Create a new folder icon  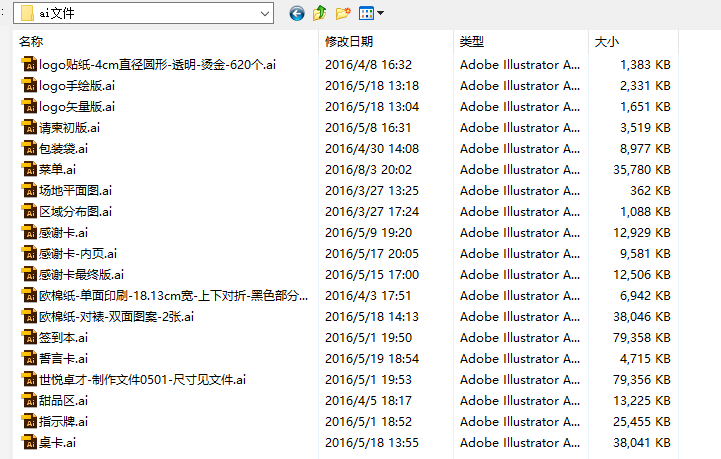(x=343, y=13)
